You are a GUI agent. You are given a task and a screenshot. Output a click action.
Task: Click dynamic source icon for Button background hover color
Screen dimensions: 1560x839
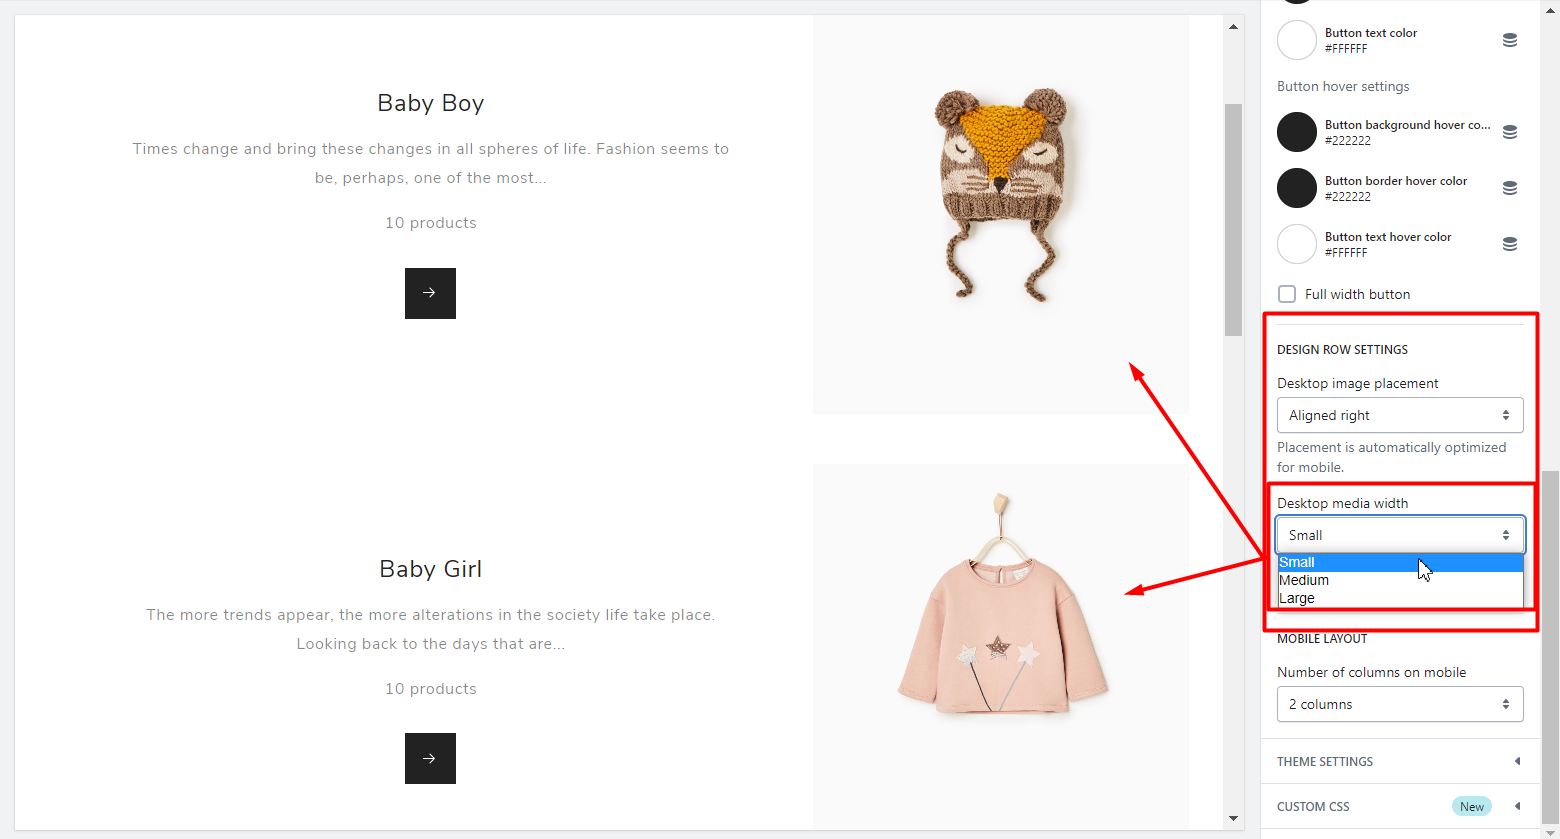1510,132
